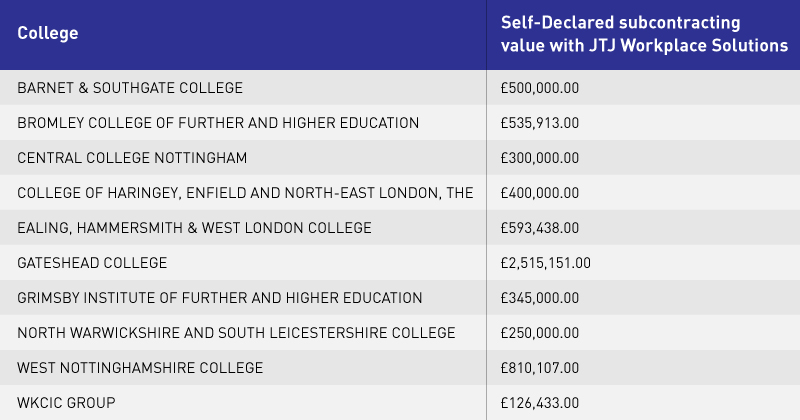
Task: Click Bromley College of Further and Higher Education
Action: tap(218, 123)
